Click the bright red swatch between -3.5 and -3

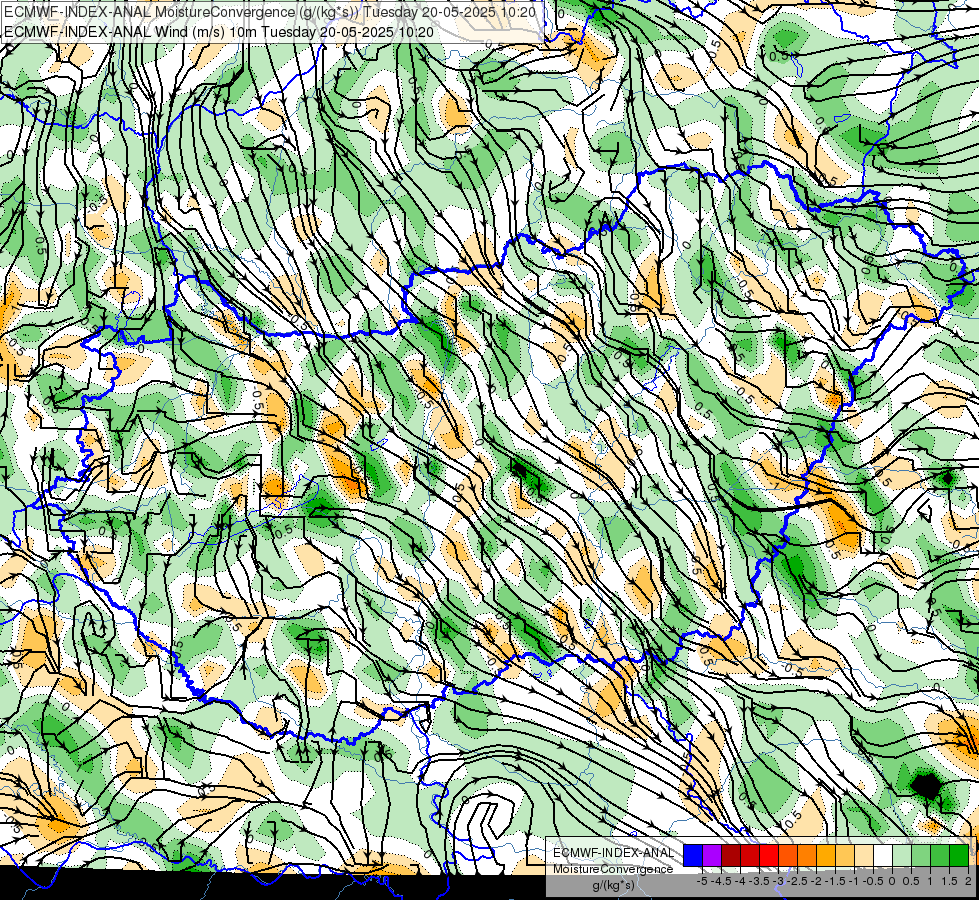(769, 855)
